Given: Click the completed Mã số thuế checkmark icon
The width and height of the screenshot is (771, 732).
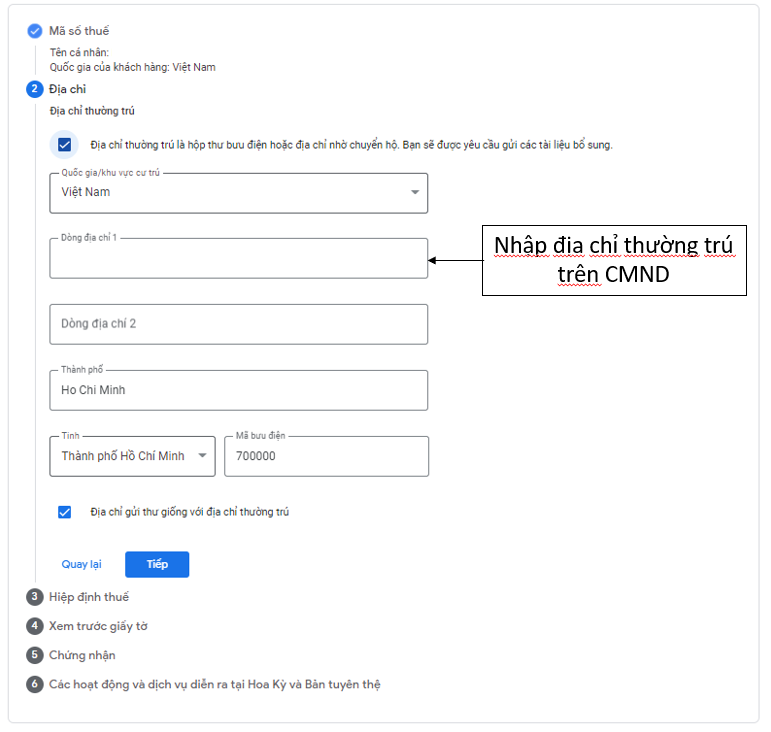Looking at the screenshot, I should (35, 31).
